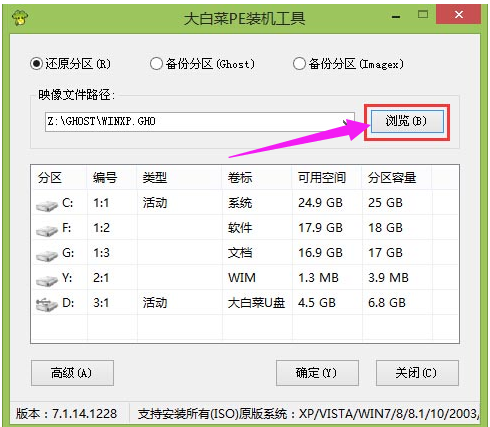Image resolution: width=490 pixels, height=427 pixels.
Task: Select the 系统 volume label cell
Action: coord(240,203)
